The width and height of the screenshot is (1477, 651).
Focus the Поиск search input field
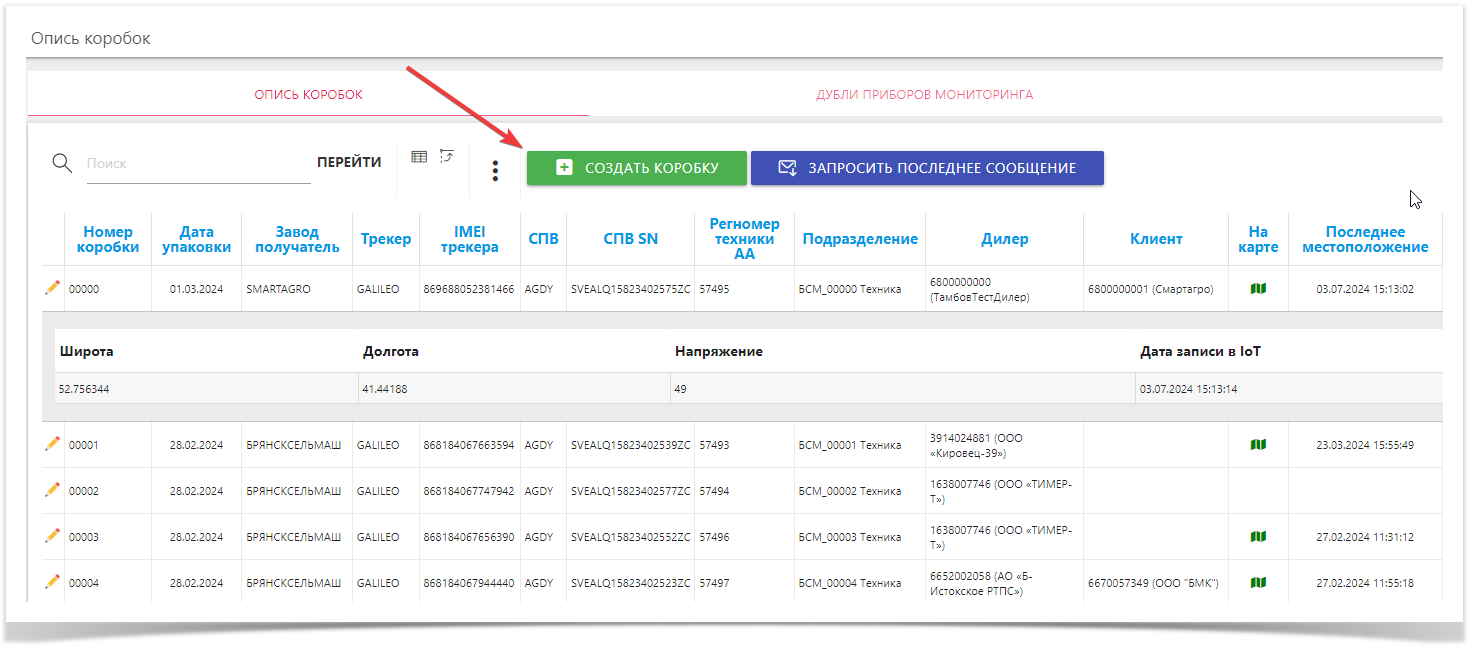[x=195, y=163]
